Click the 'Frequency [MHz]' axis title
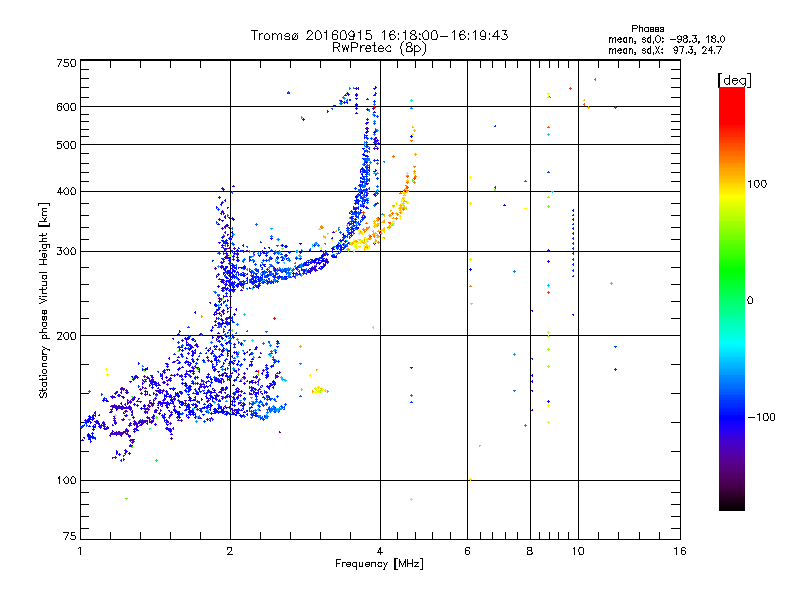 [379, 564]
